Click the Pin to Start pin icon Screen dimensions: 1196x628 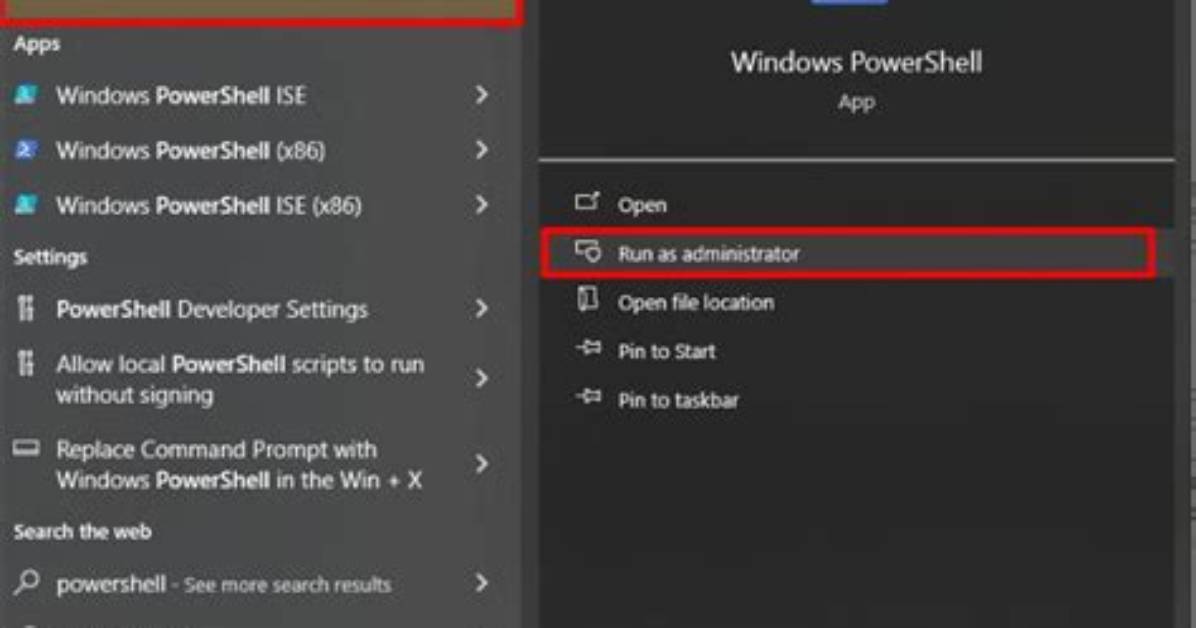588,349
